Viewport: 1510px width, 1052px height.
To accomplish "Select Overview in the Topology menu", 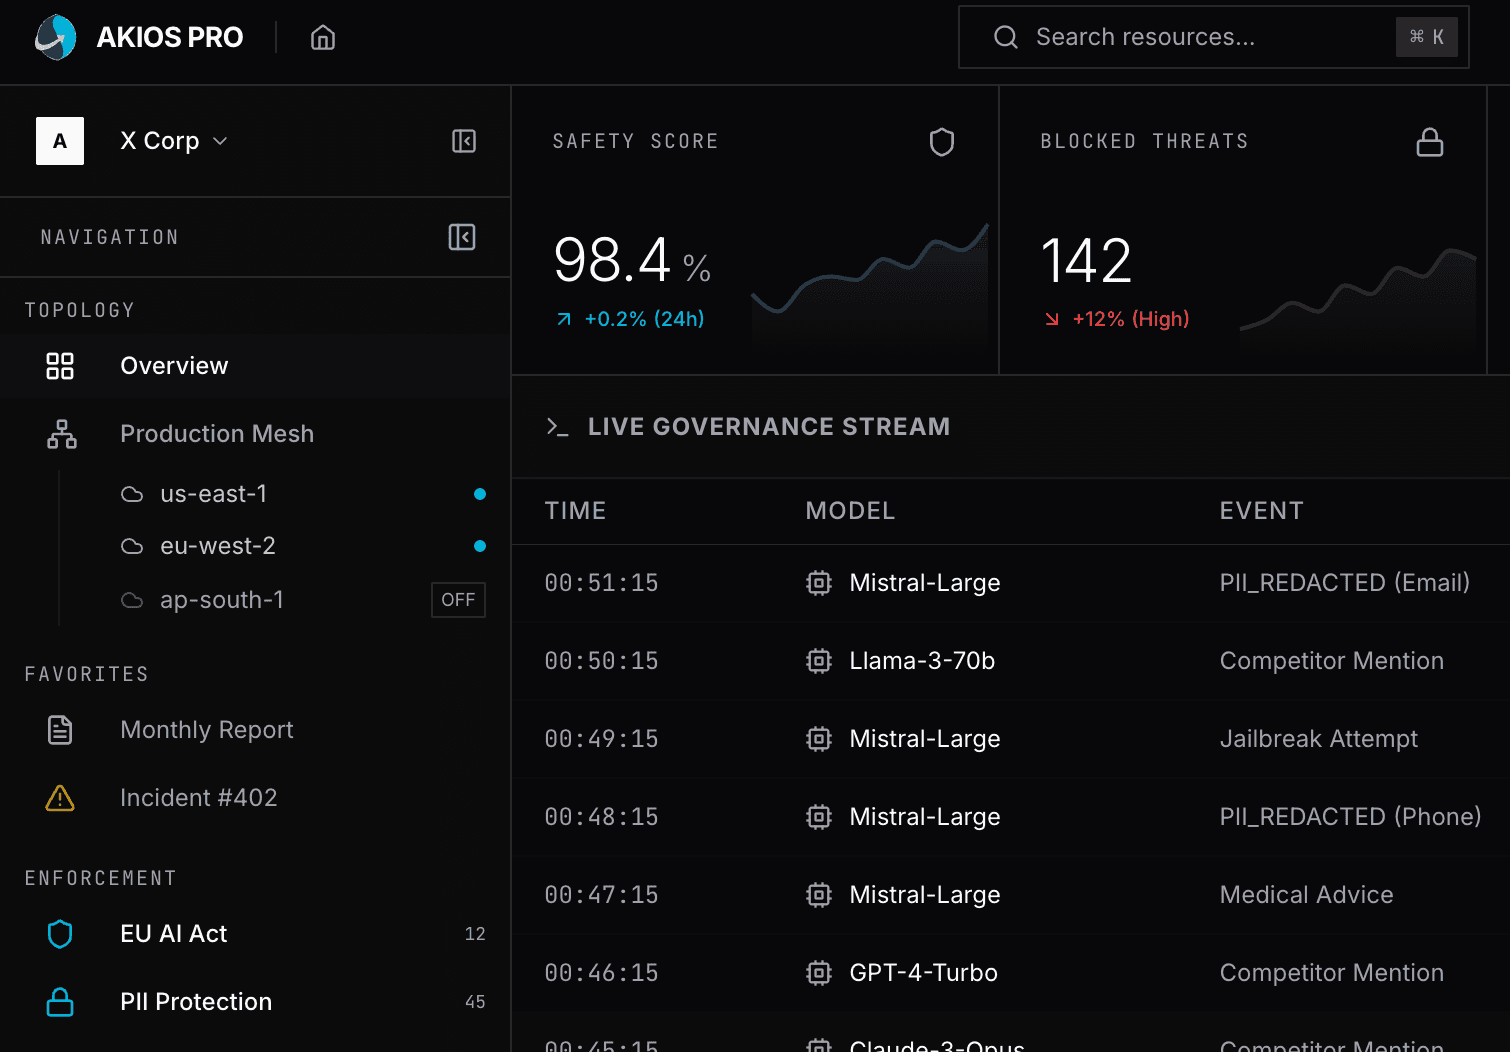I will pos(174,366).
